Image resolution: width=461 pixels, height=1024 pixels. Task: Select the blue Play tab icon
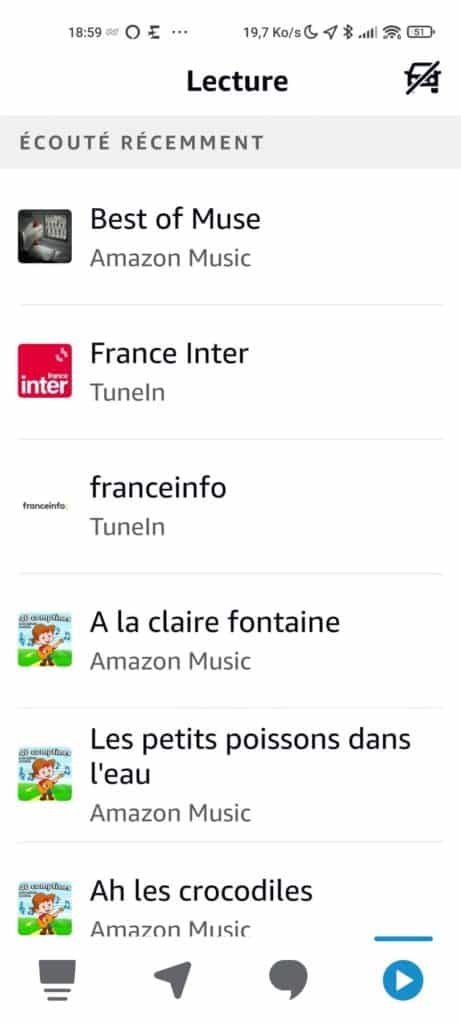point(403,980)
